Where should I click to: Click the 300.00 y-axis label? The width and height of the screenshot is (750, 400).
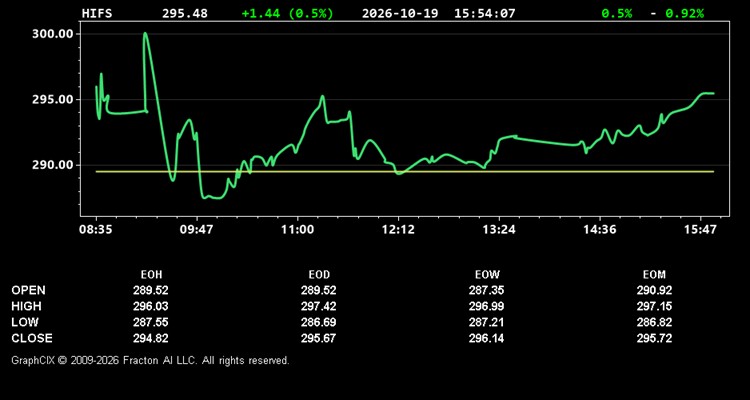[52, 34]
